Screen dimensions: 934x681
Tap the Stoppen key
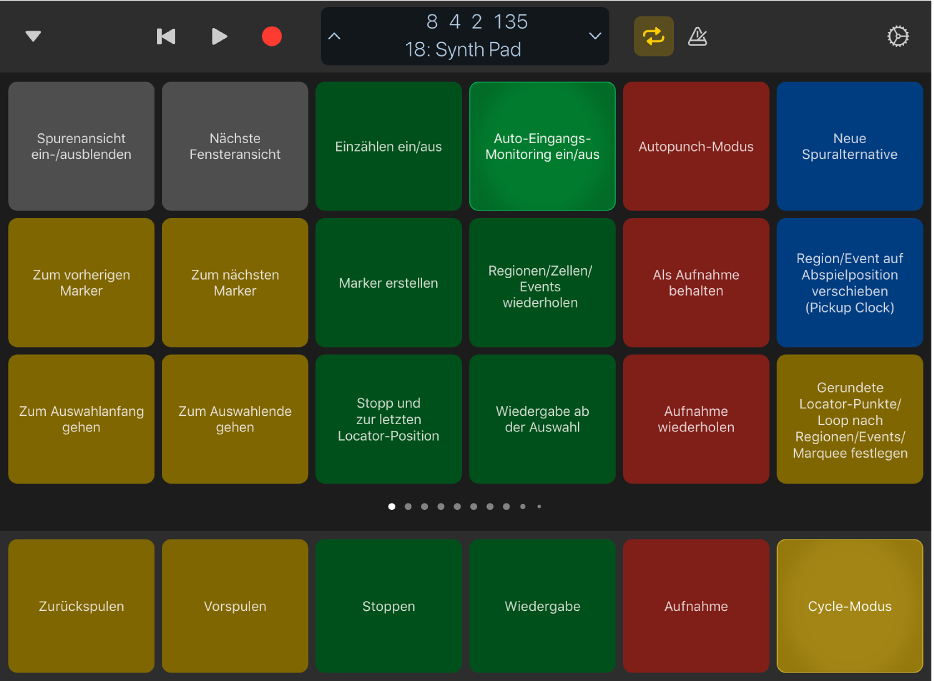click(x=388, y=606)
